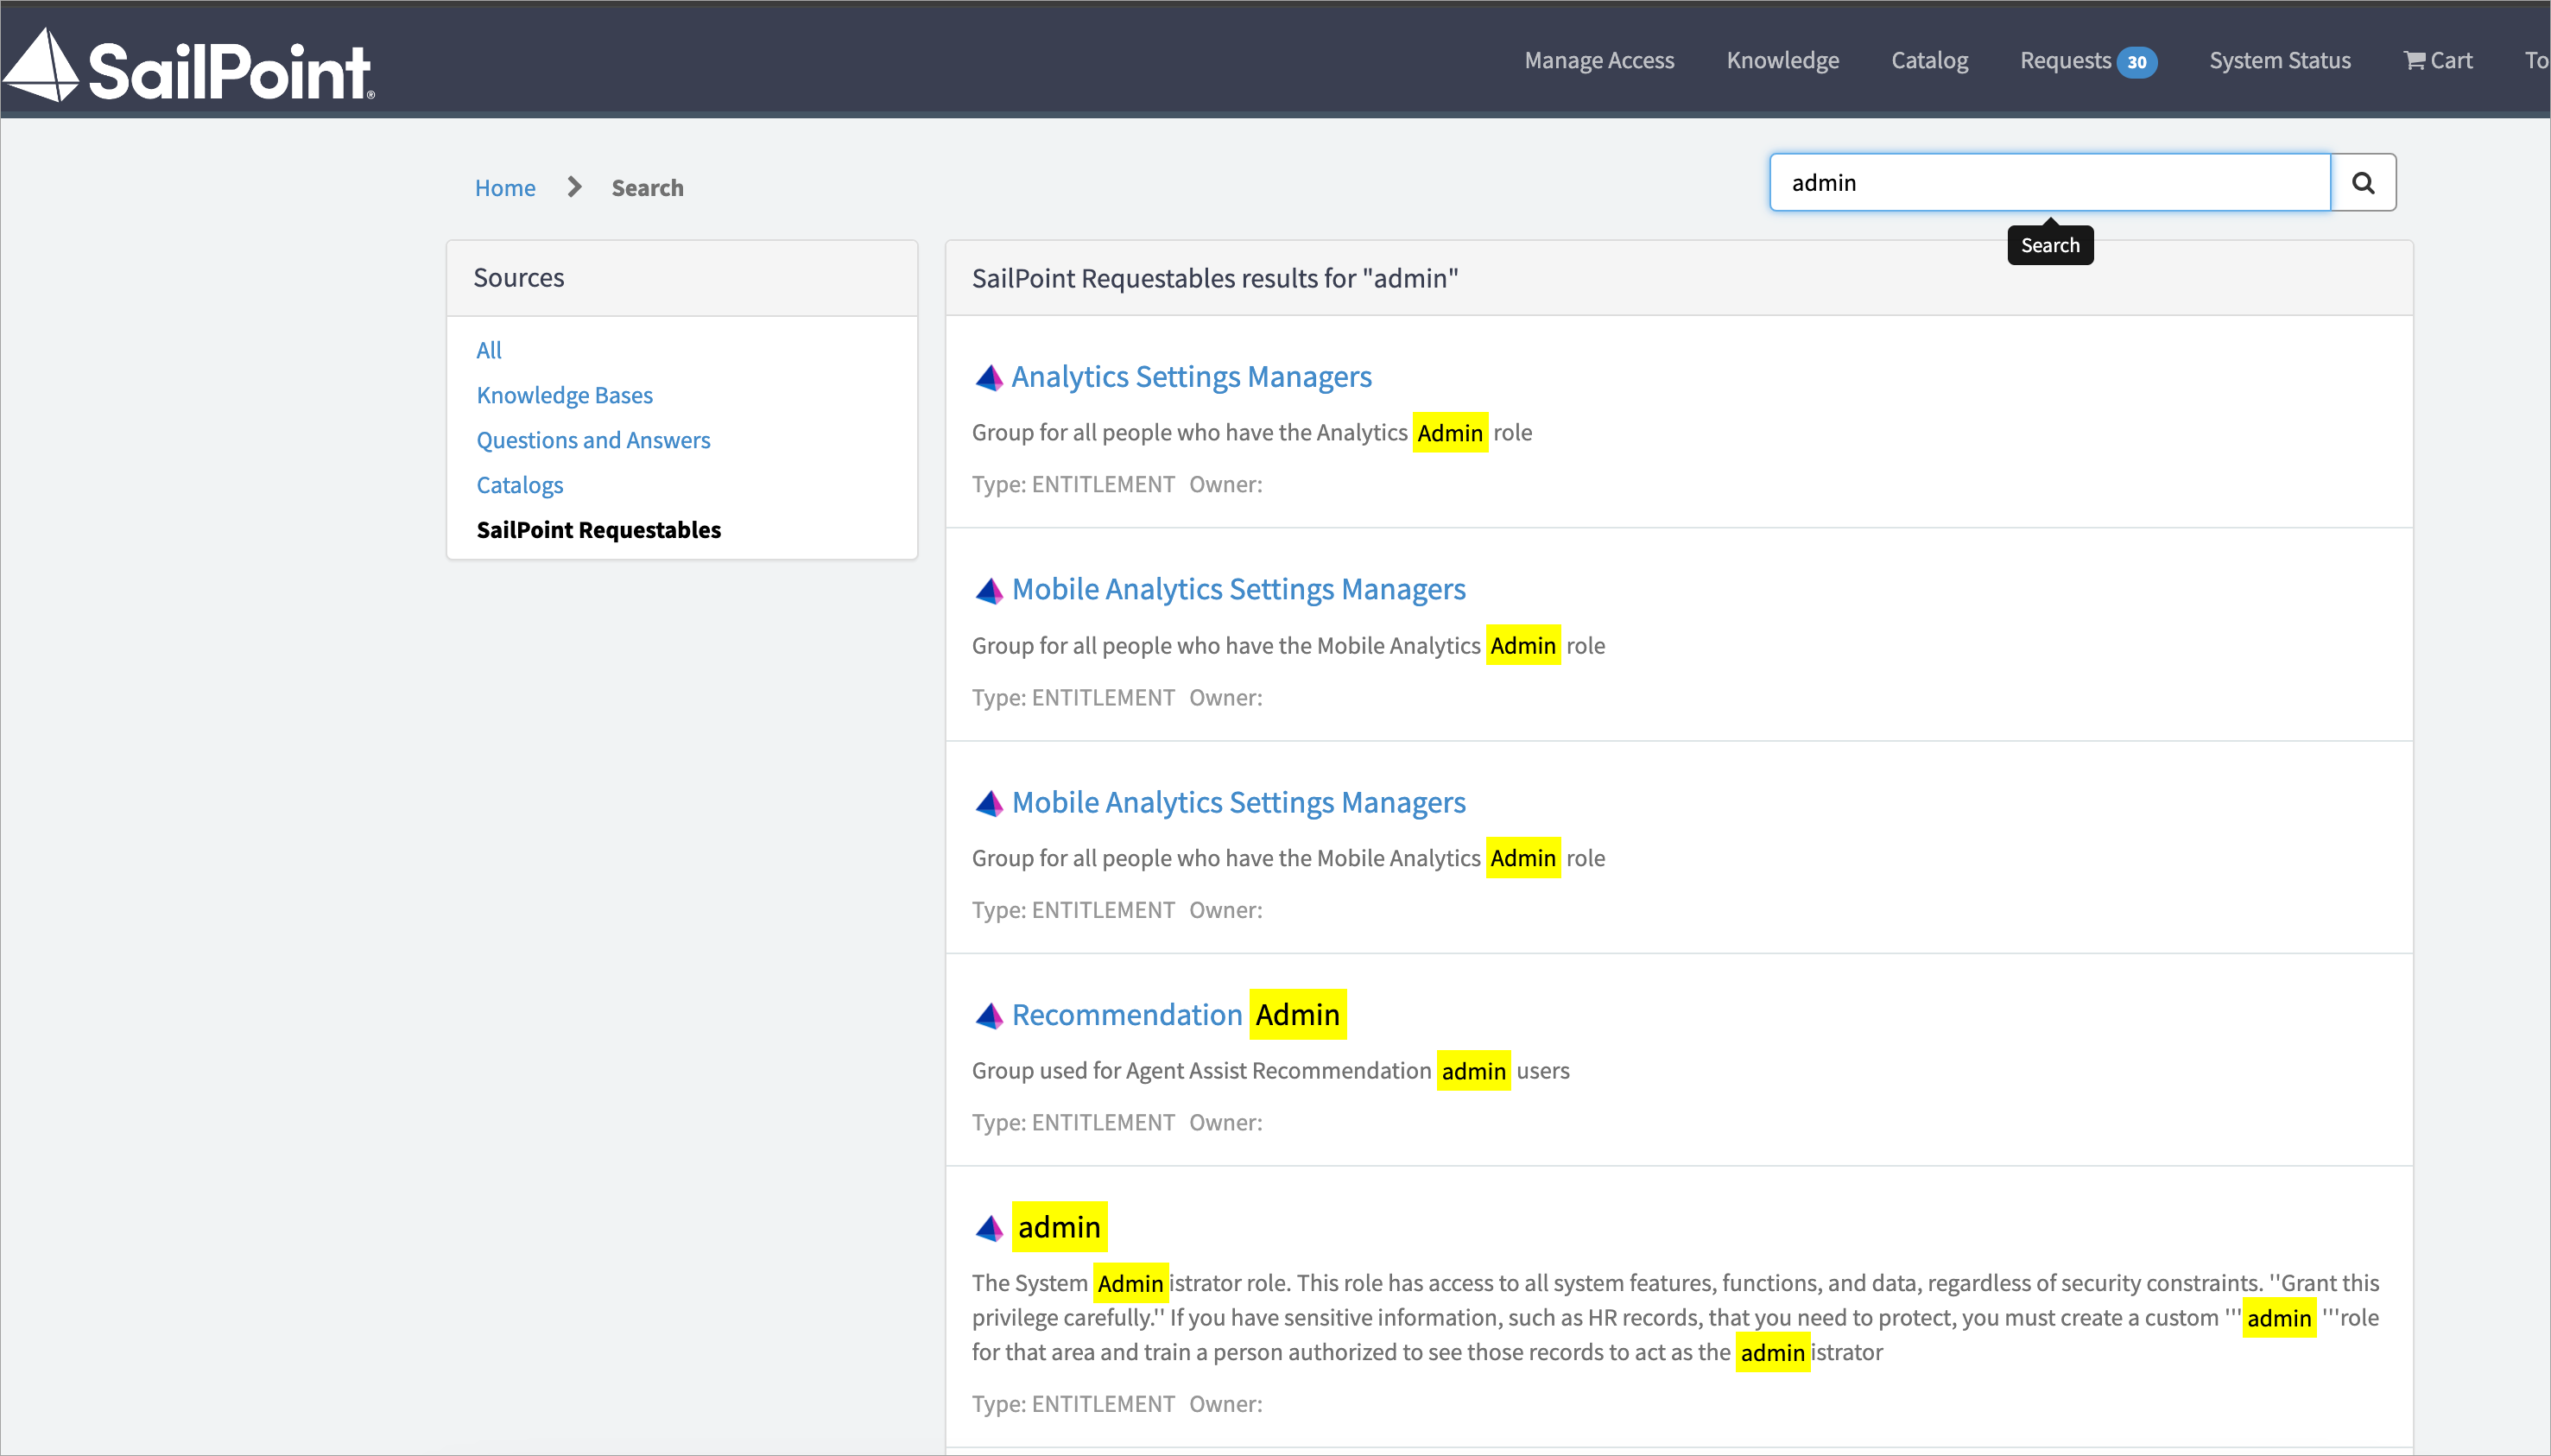Click the magnifying glass search button
The image size is (2551, 1456).
tap(2363, 182)
